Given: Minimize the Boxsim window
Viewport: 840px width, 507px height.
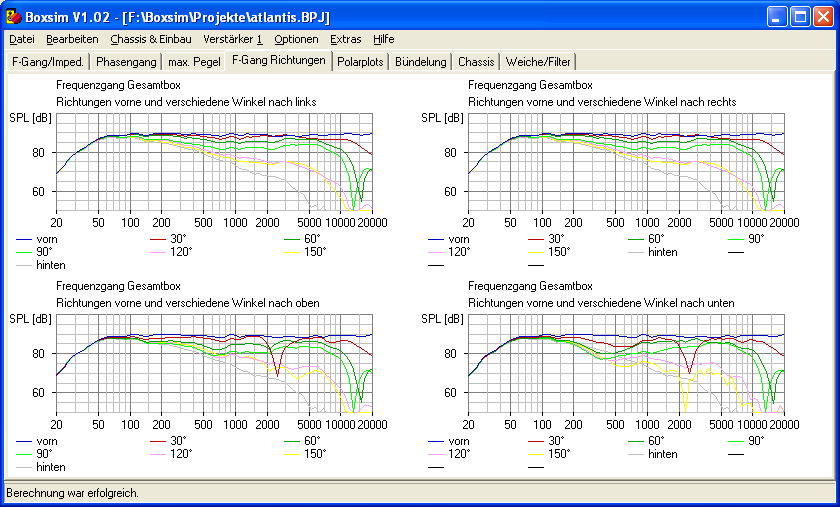Looking at the screenshot, I should click(x=777, y=17).
